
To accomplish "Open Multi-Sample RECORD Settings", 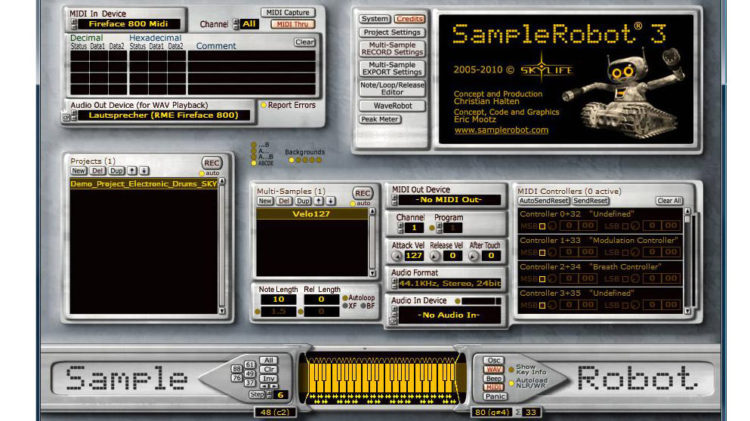I will pyautogui.click(x=392, y=48).
